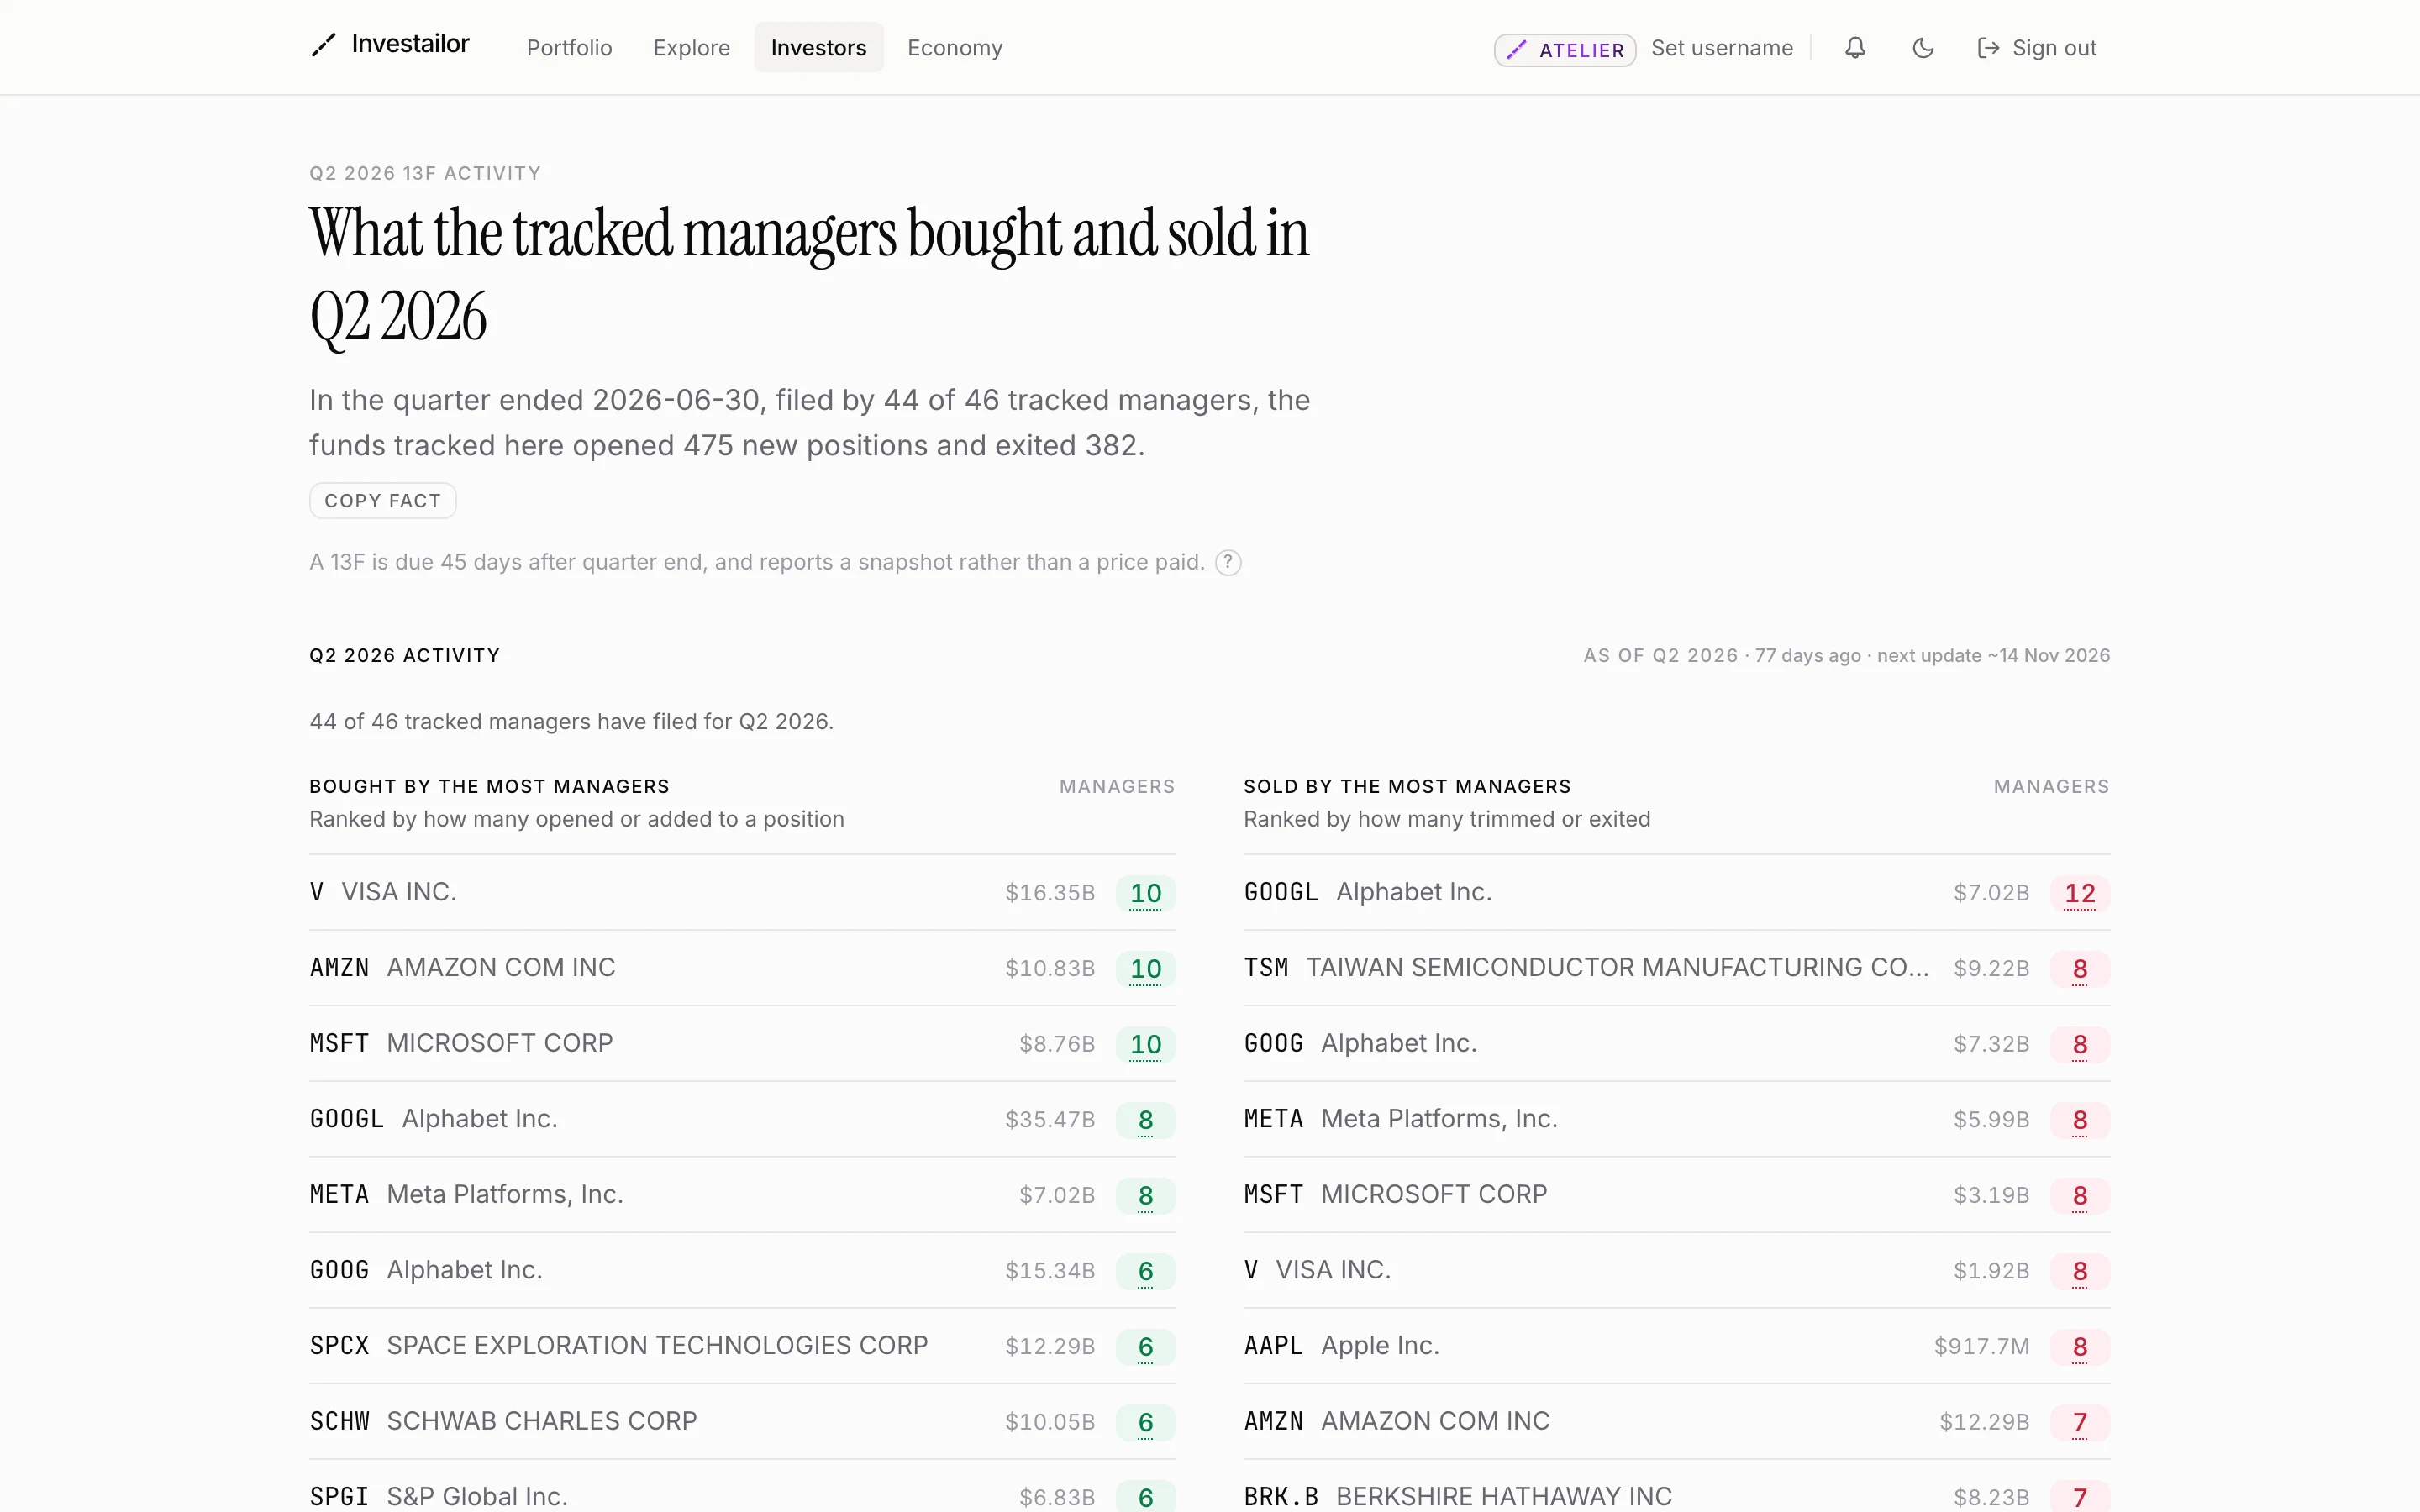Open VISA INC. in sold list

pos(1677,1270)
